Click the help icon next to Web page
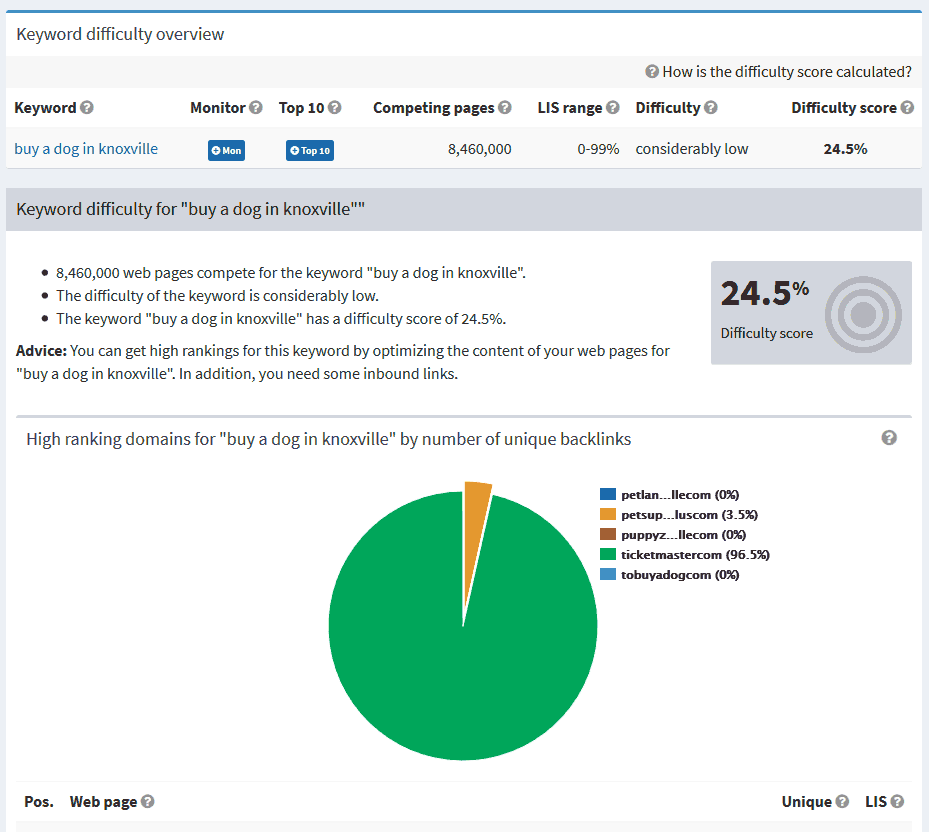The width and height of the screenshot is (929, 832). [146, 801]
